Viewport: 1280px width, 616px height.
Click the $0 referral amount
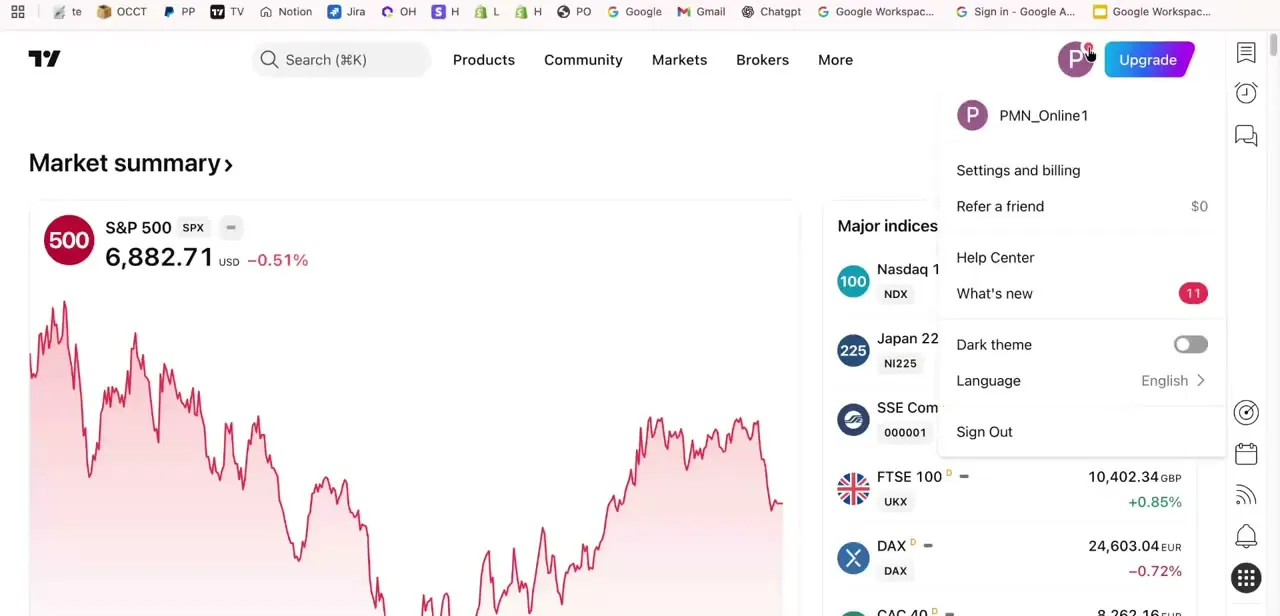pos(1199,206)
